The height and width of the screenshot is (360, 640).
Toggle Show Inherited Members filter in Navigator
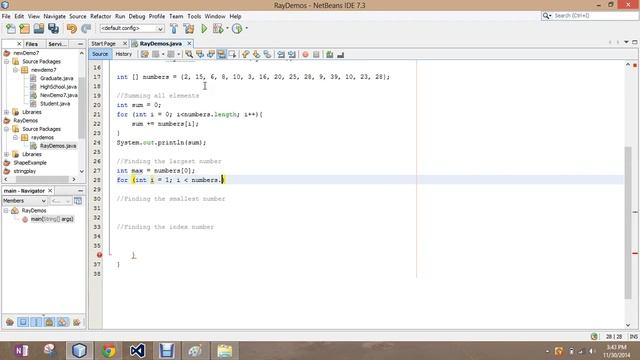coord(10,322)
